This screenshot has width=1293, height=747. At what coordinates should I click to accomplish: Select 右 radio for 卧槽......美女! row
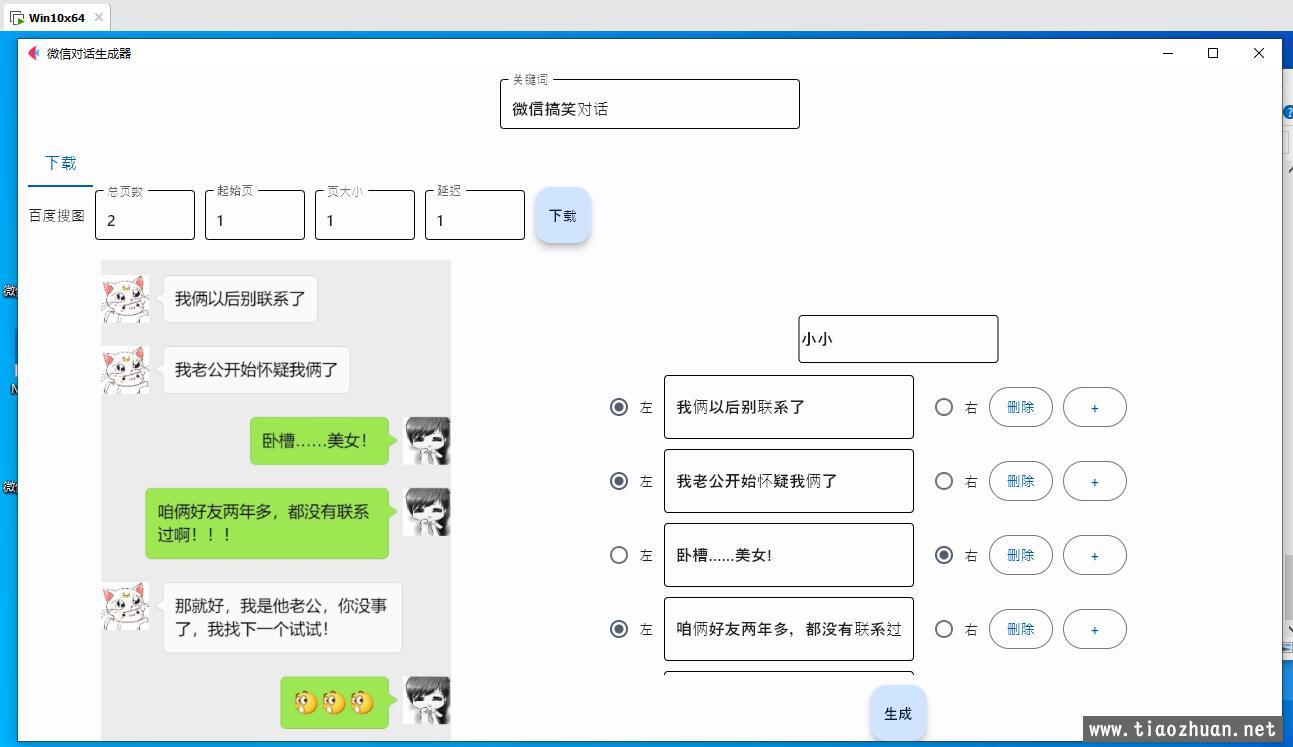(x=944, y=555)
